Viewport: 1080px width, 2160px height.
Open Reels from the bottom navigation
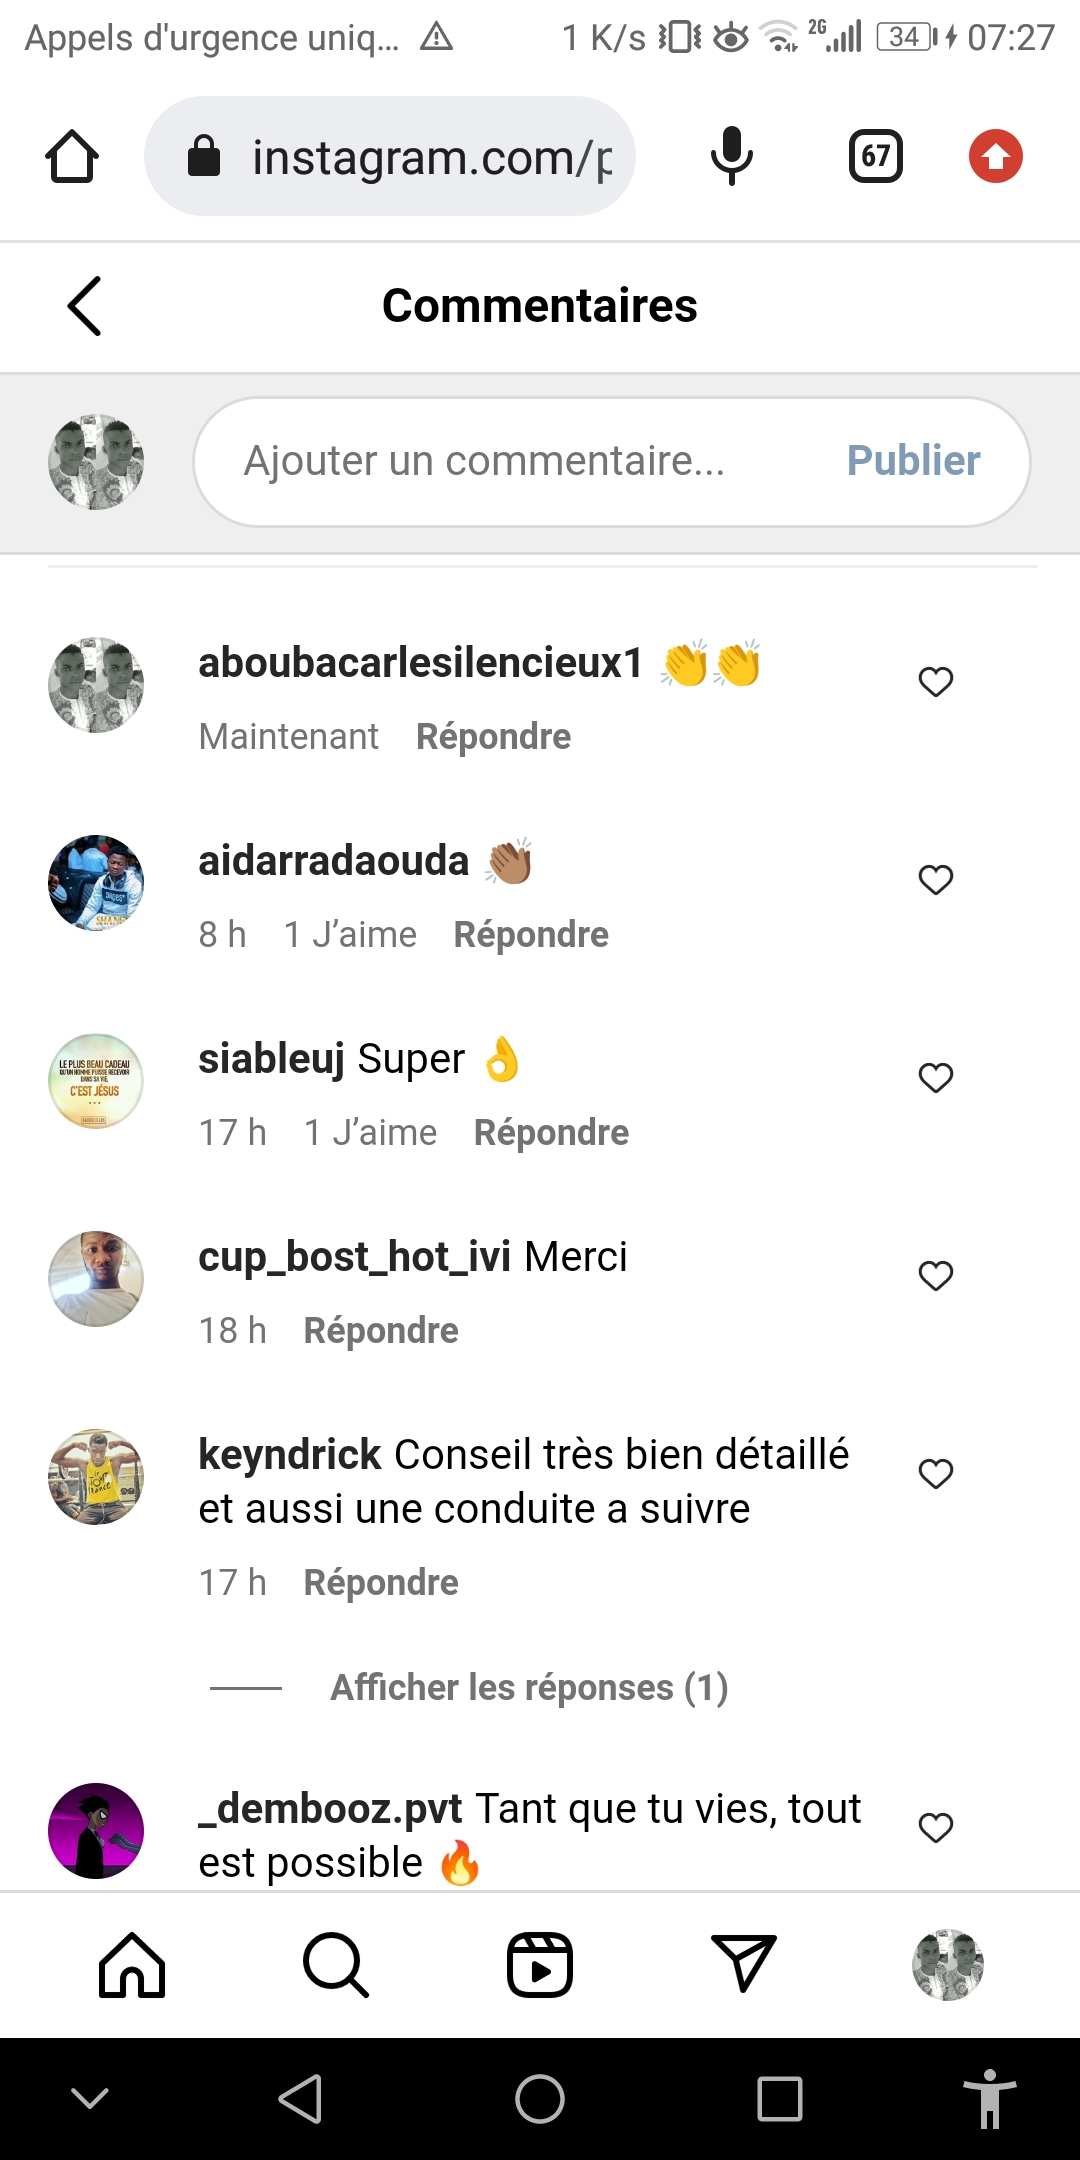click(540, 1965)
